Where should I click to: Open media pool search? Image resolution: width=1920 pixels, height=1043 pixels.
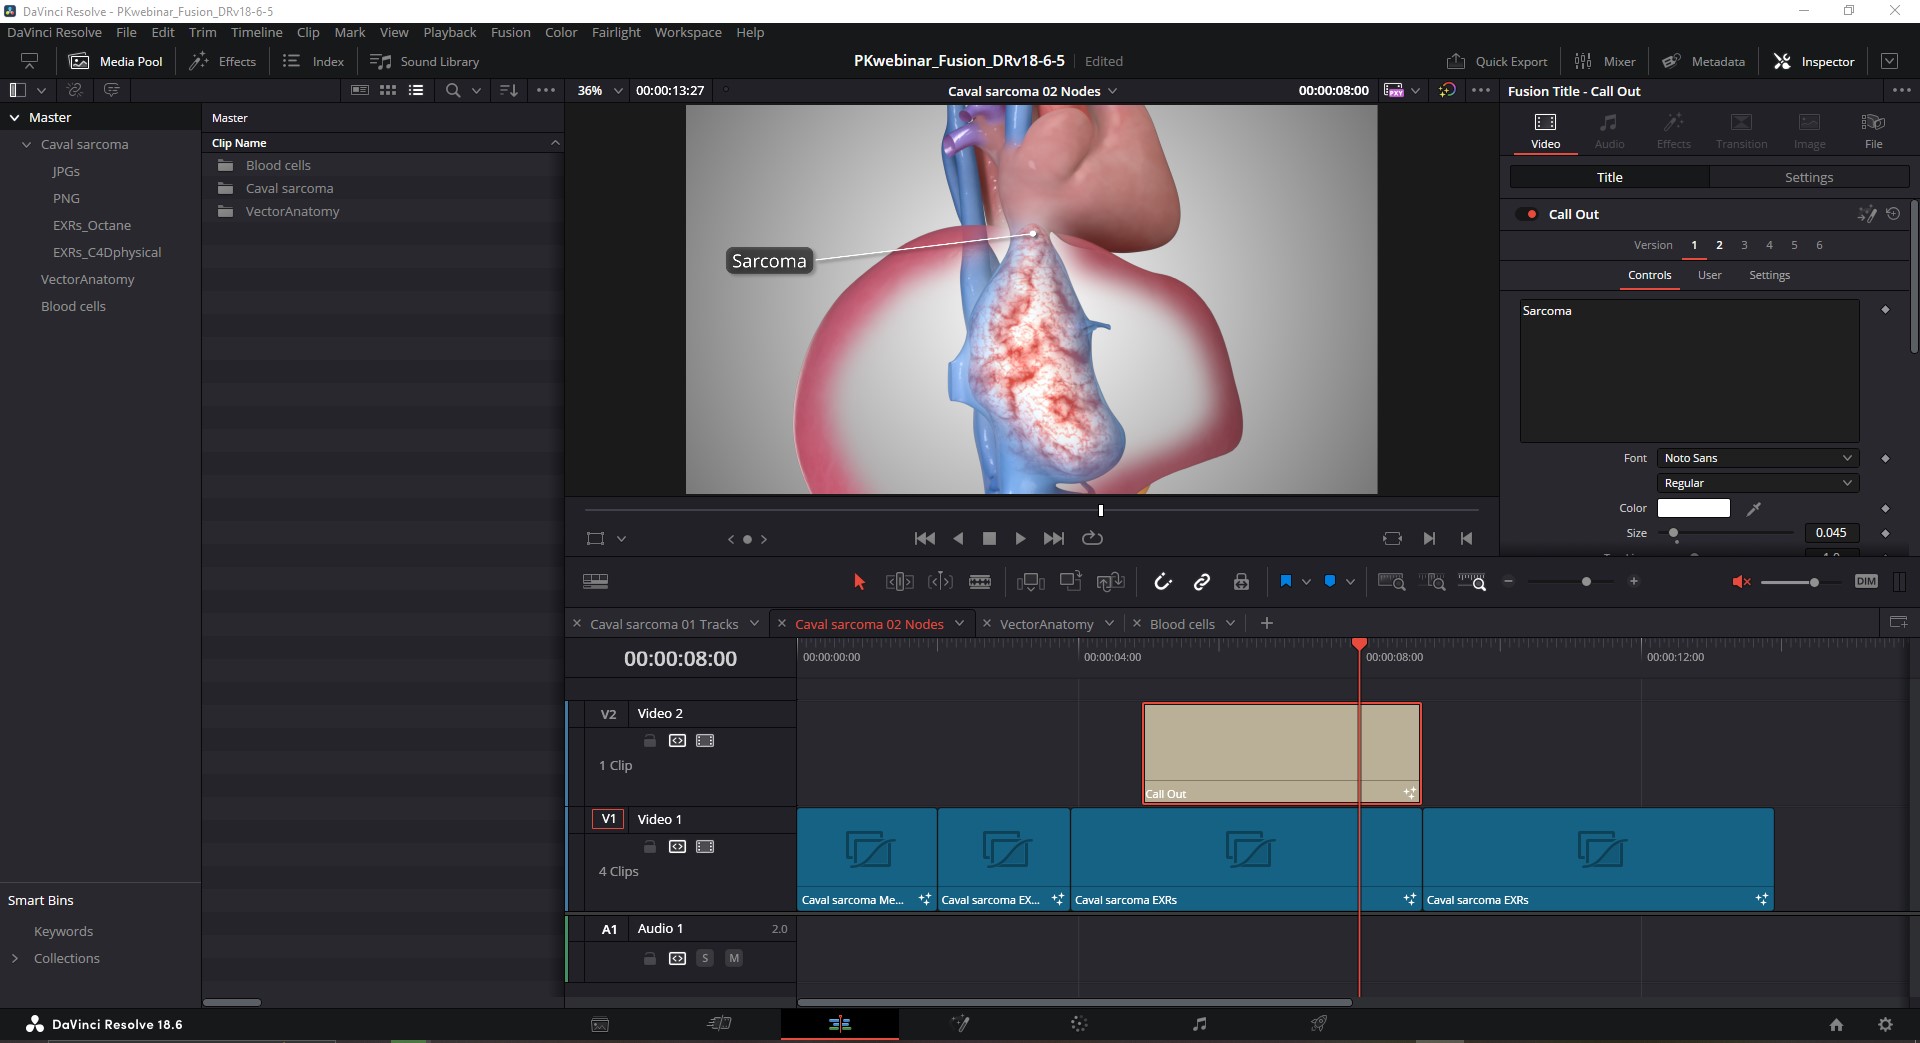[453, 90]
